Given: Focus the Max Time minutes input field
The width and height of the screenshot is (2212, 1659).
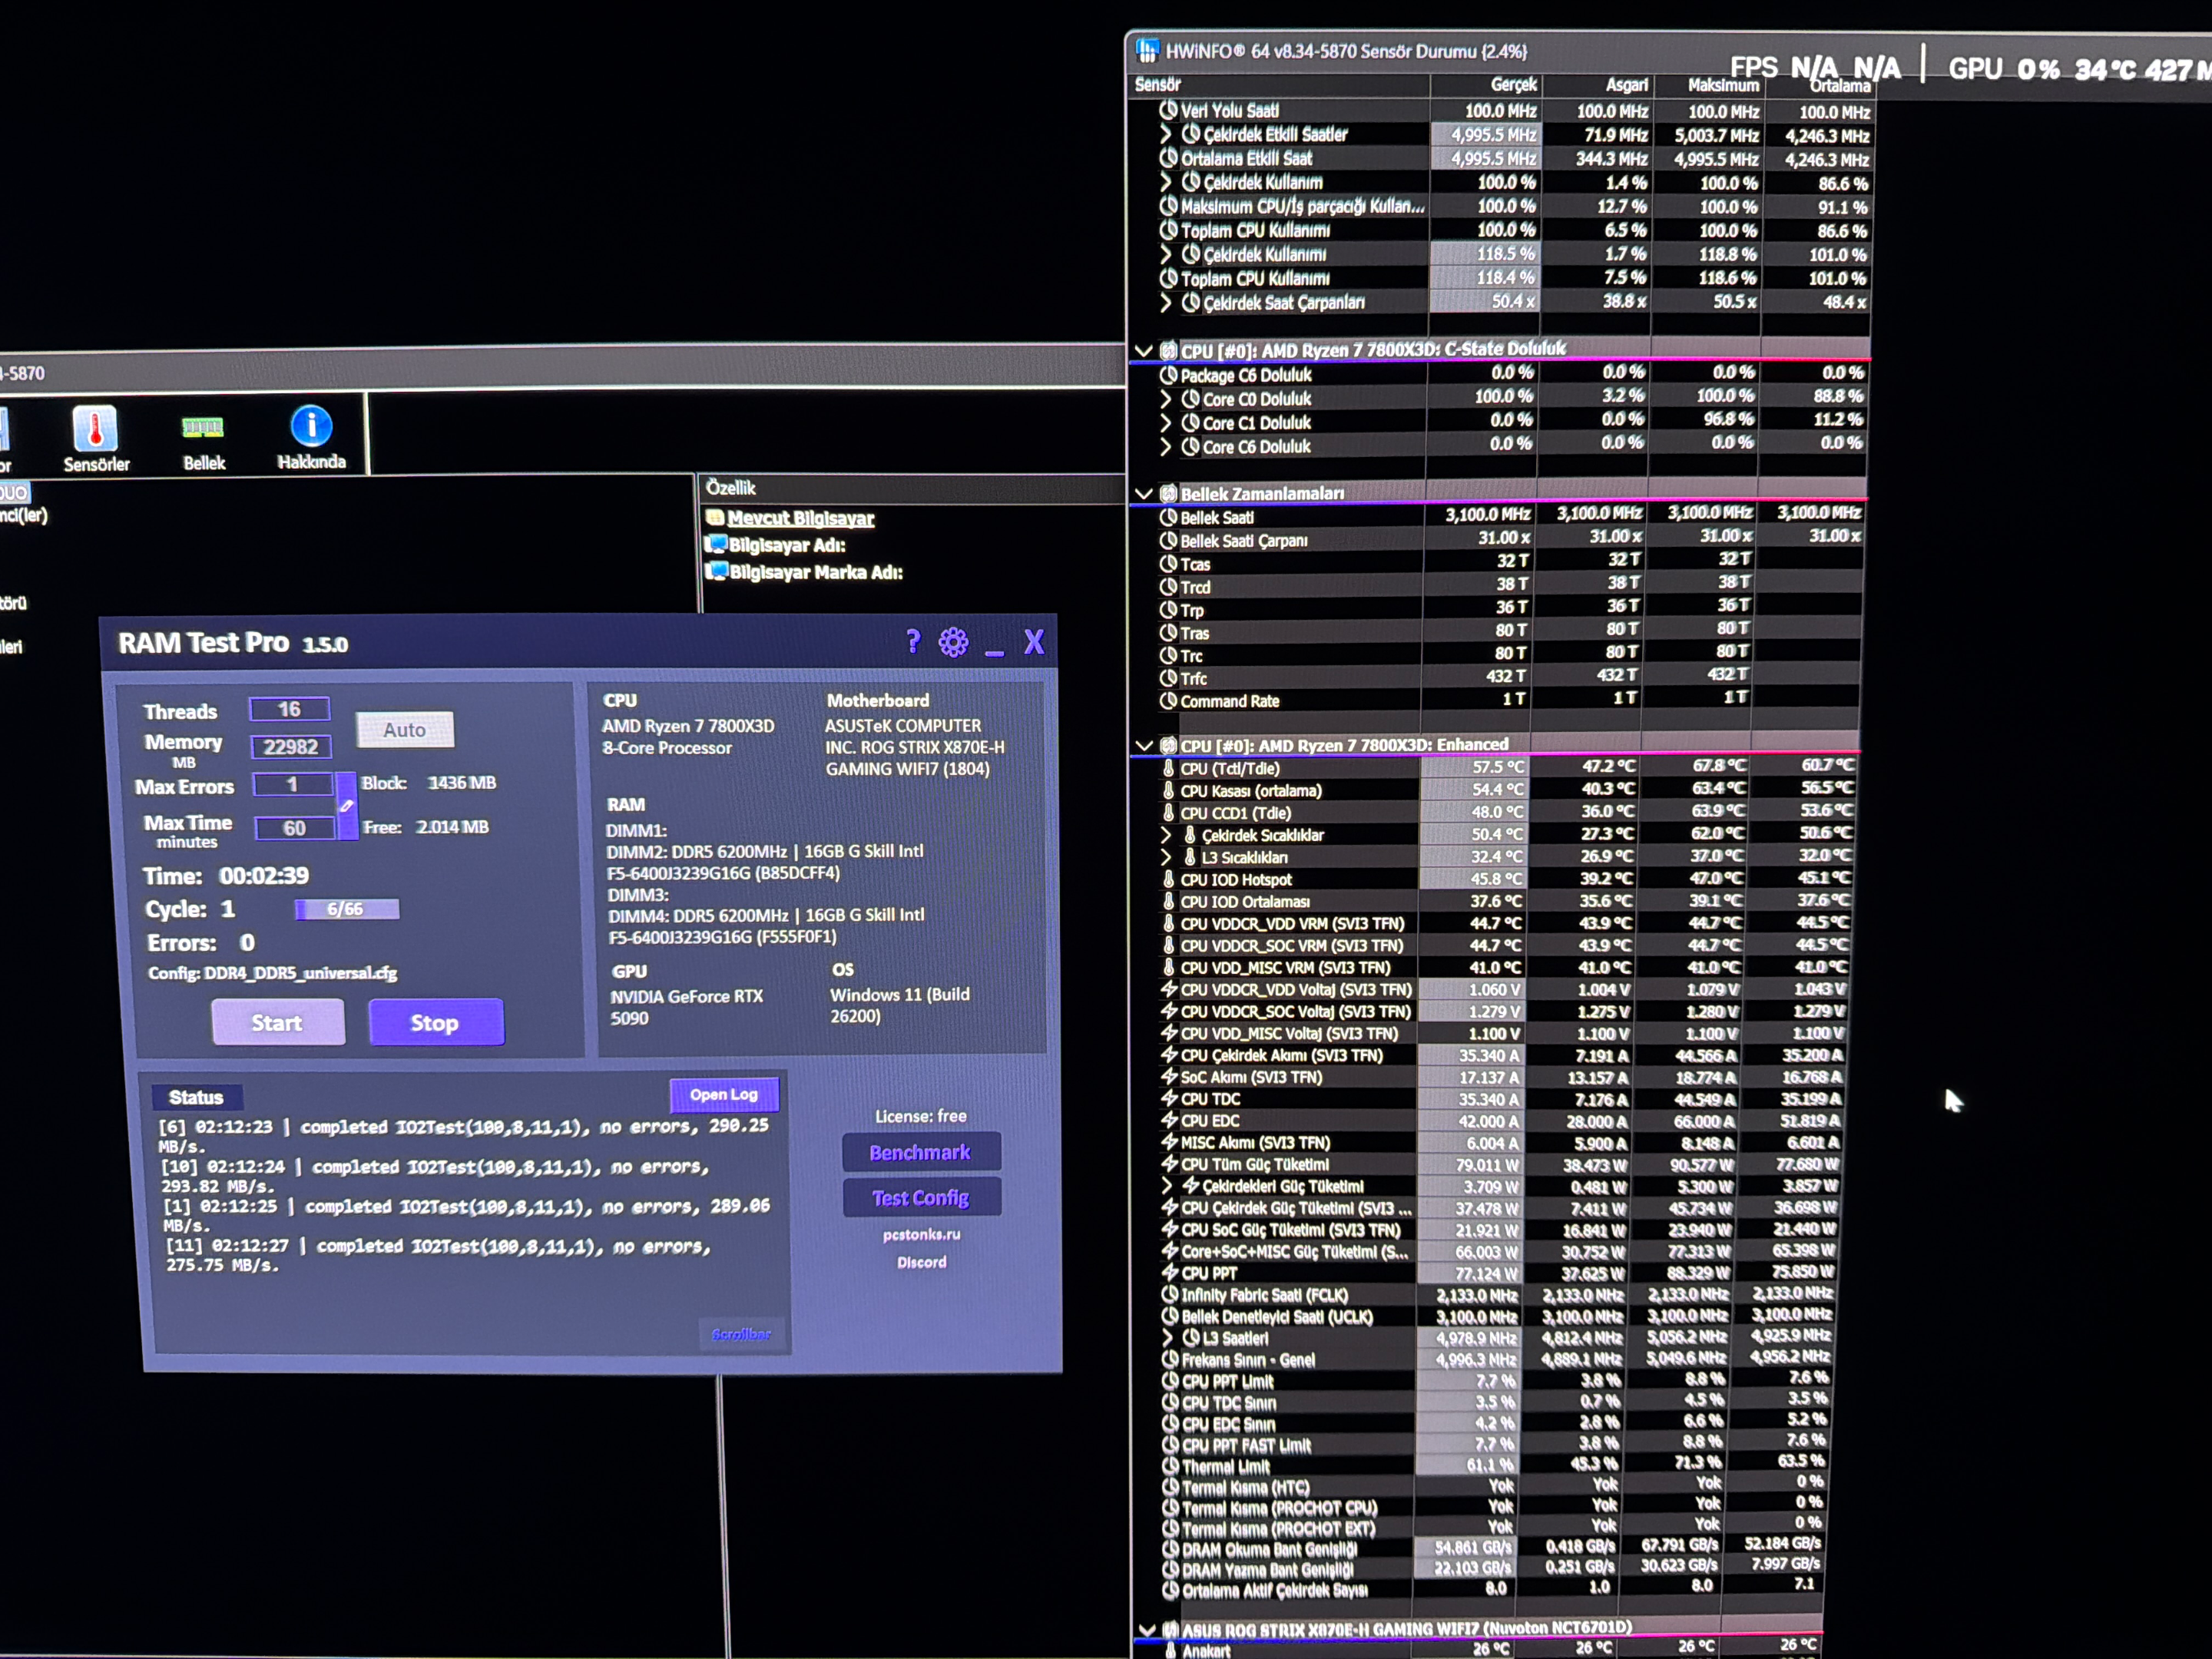Looking at the screenshot, I should click(x=295, y=828).
